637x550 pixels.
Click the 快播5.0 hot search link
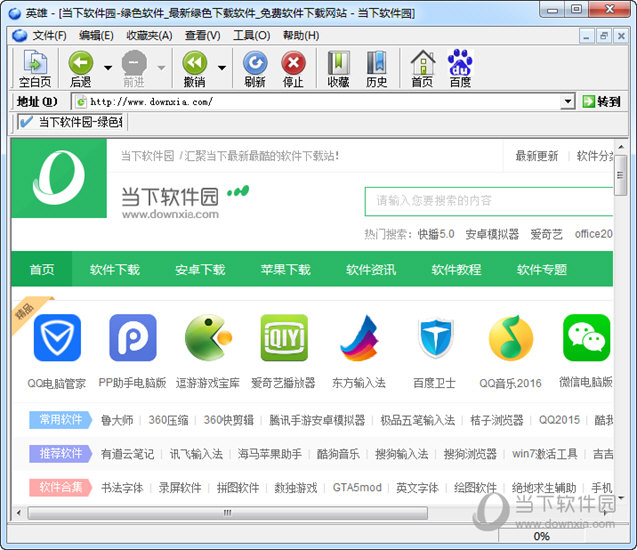[x=436, y=234]
